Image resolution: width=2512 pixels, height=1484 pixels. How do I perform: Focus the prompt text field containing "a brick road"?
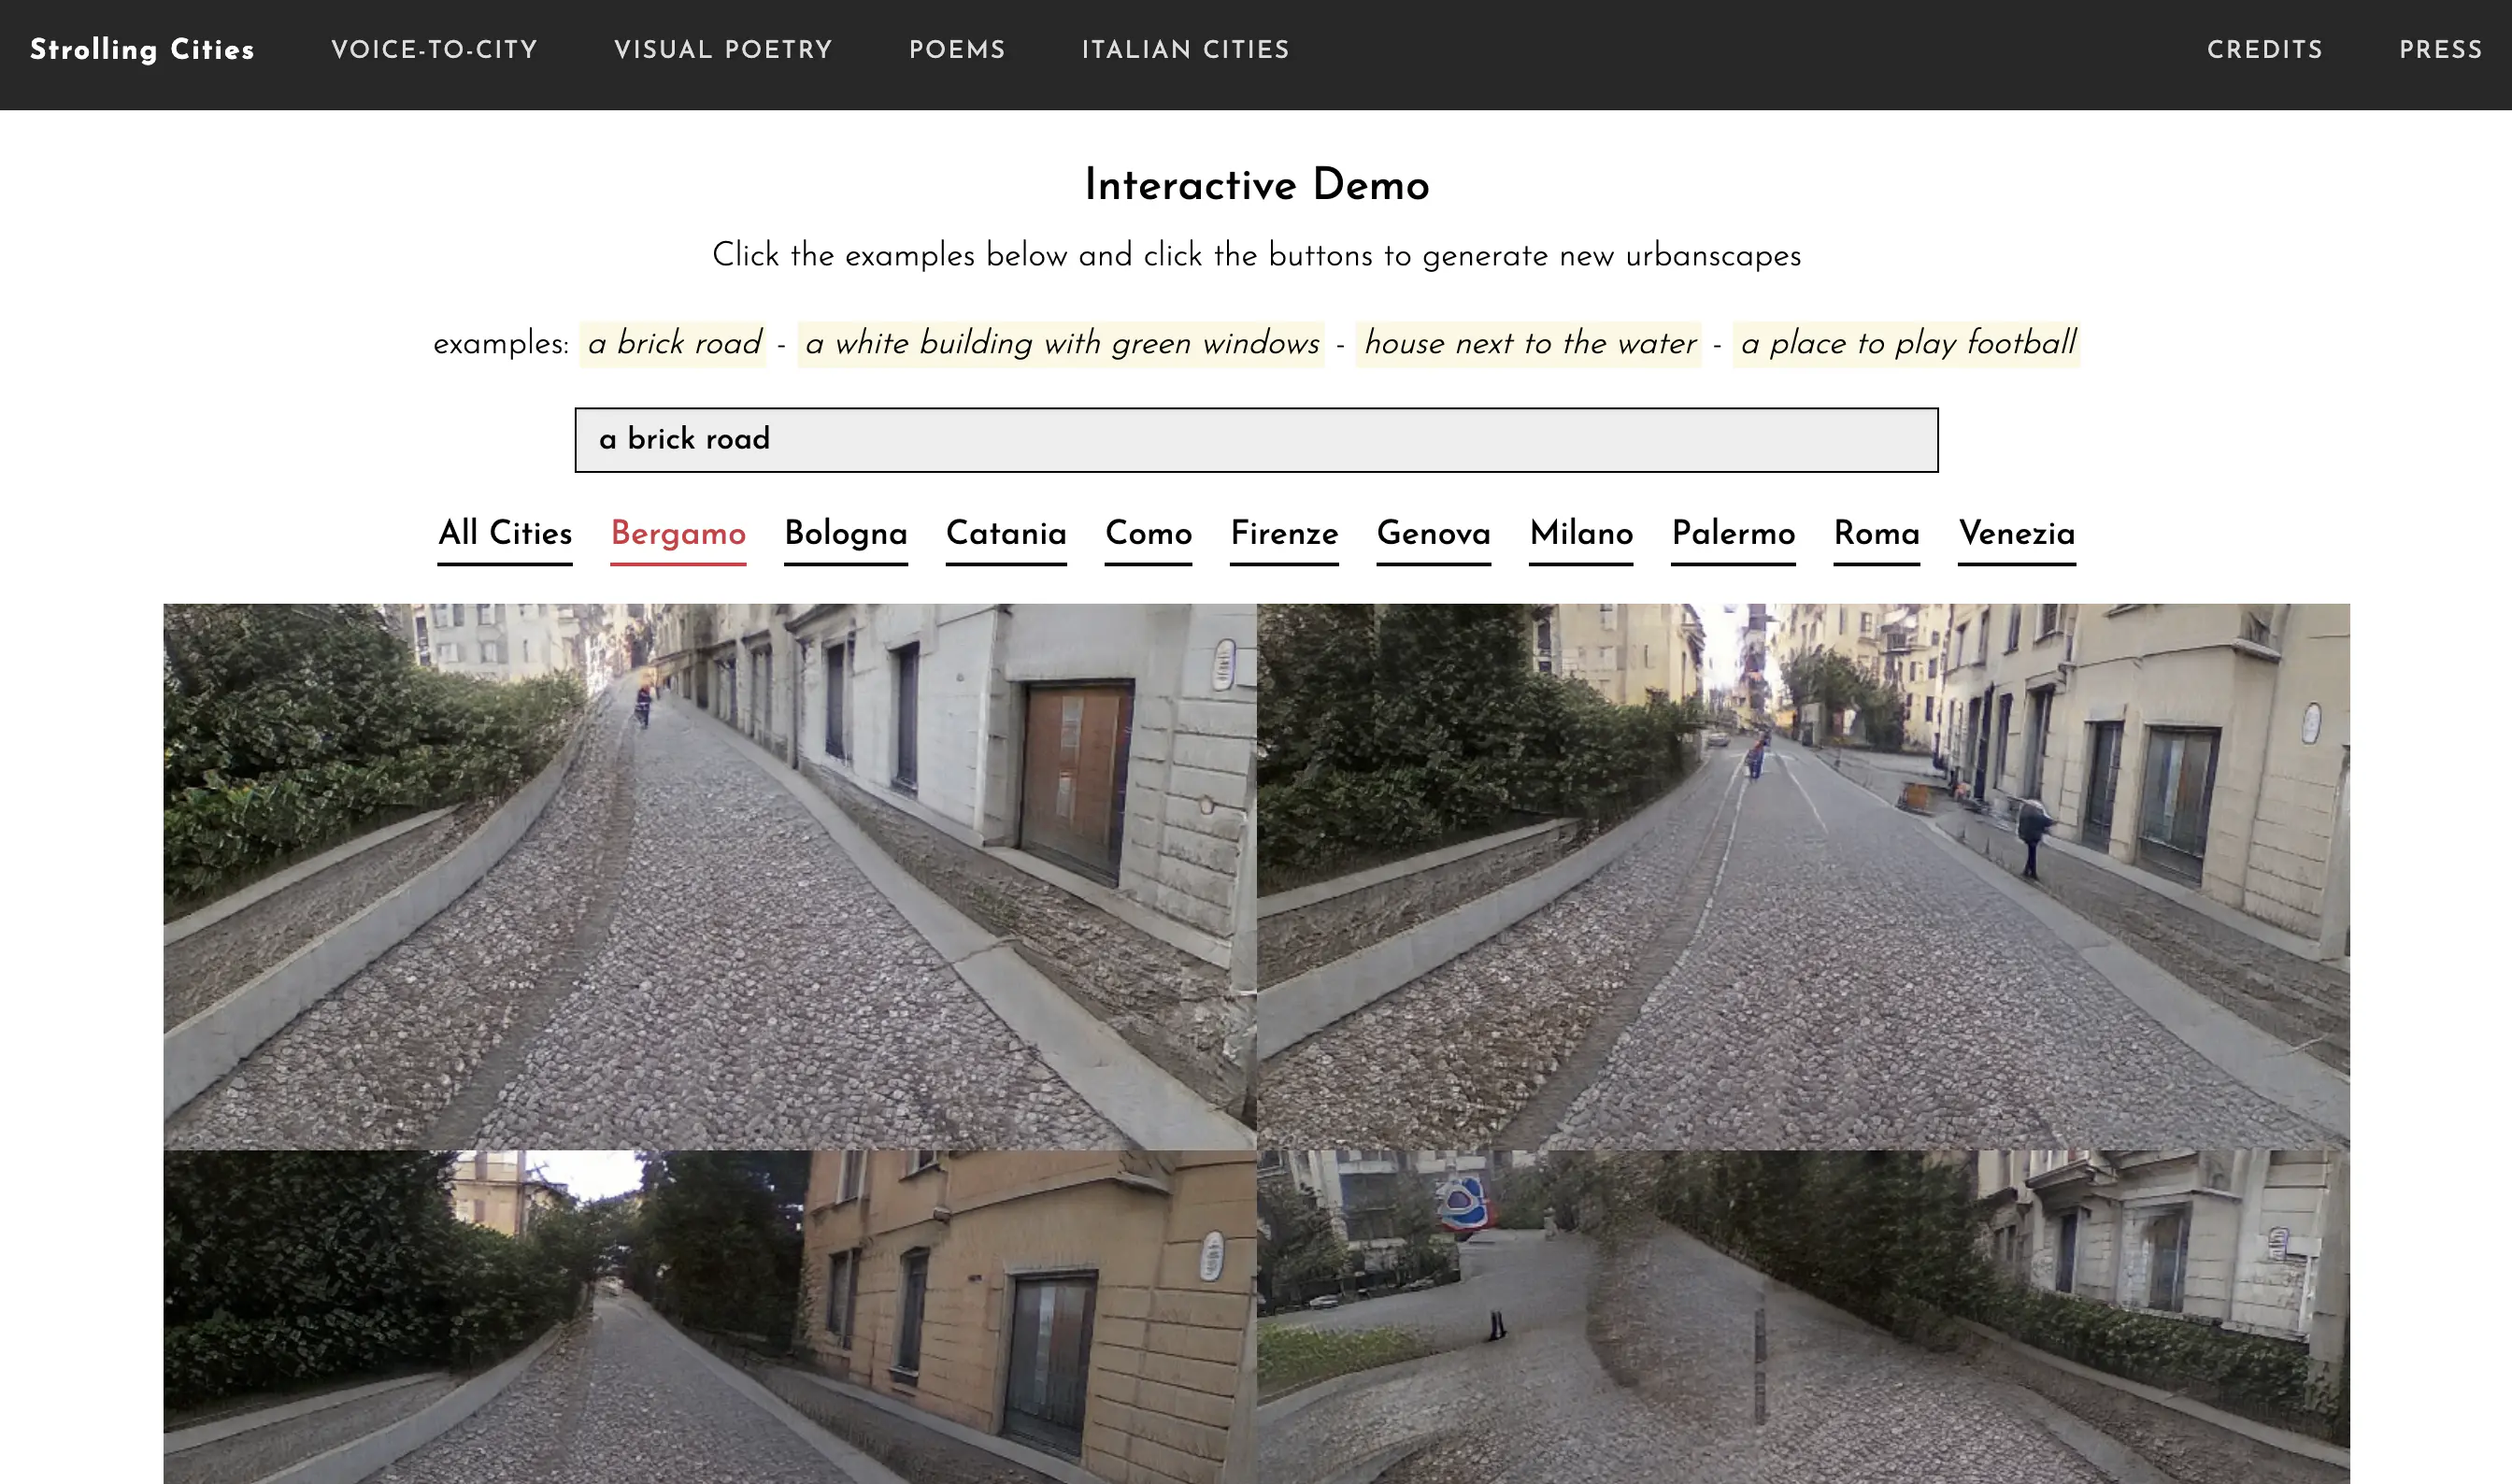(1256, 440)
